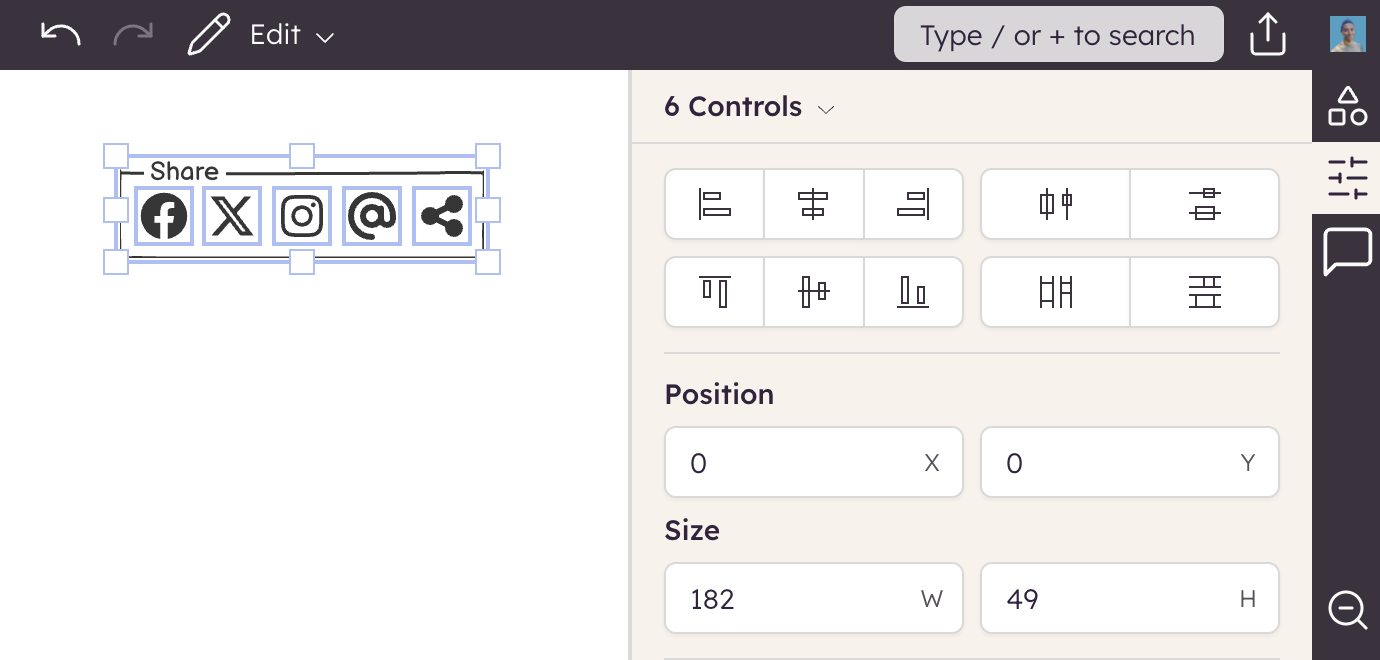Image resolution: width=1380 pixels, height=660 pixels.
Task: Select the Facebook icon on canvas
Action: click(x=164, y=216)
